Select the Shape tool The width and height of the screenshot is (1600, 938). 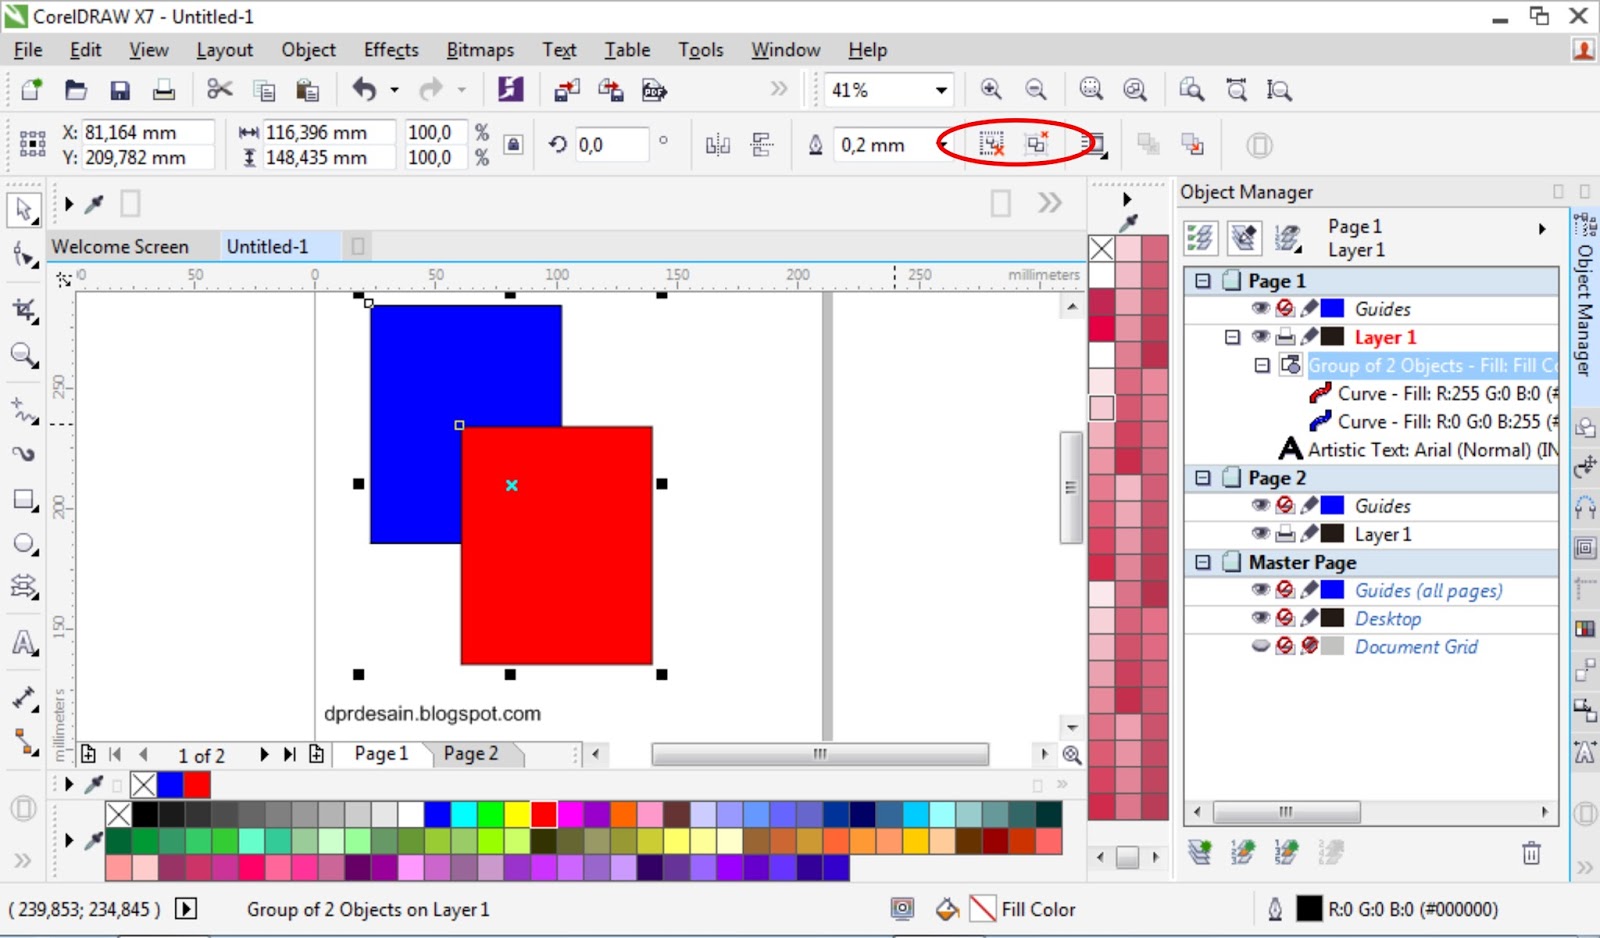click(23, 256)
